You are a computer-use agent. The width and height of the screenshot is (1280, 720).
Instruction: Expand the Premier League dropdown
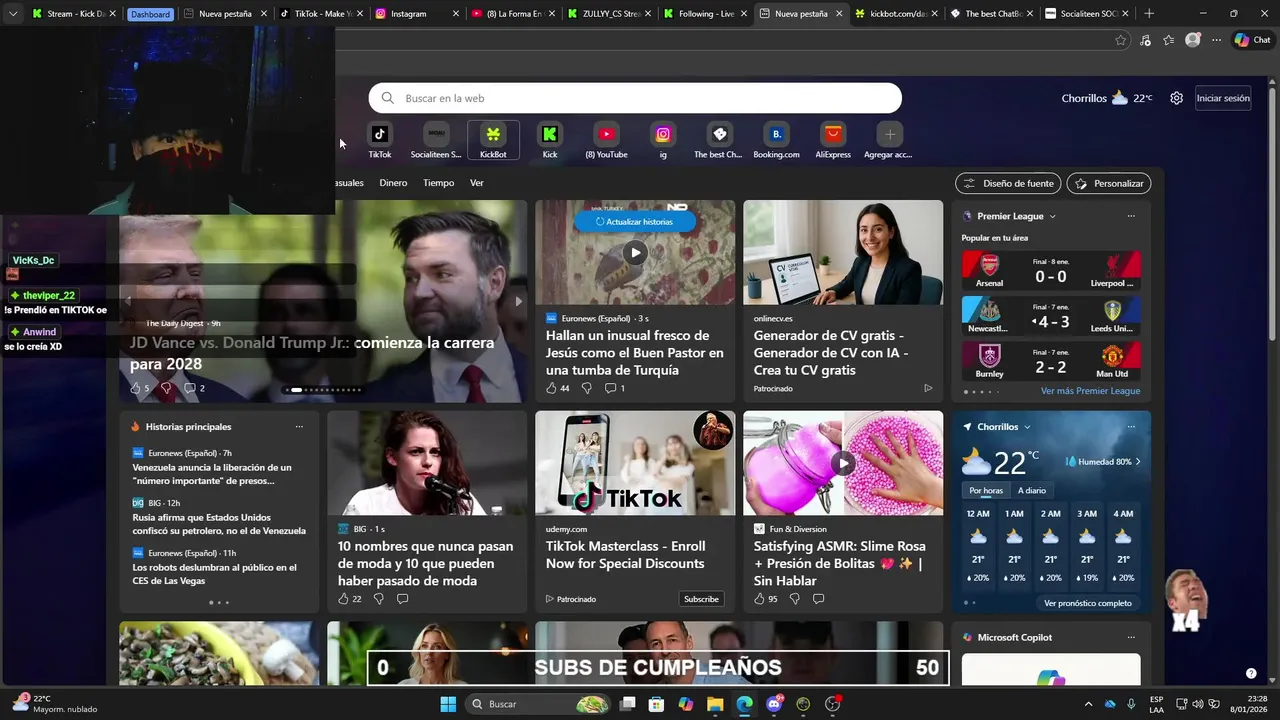tap(1052, 216)
